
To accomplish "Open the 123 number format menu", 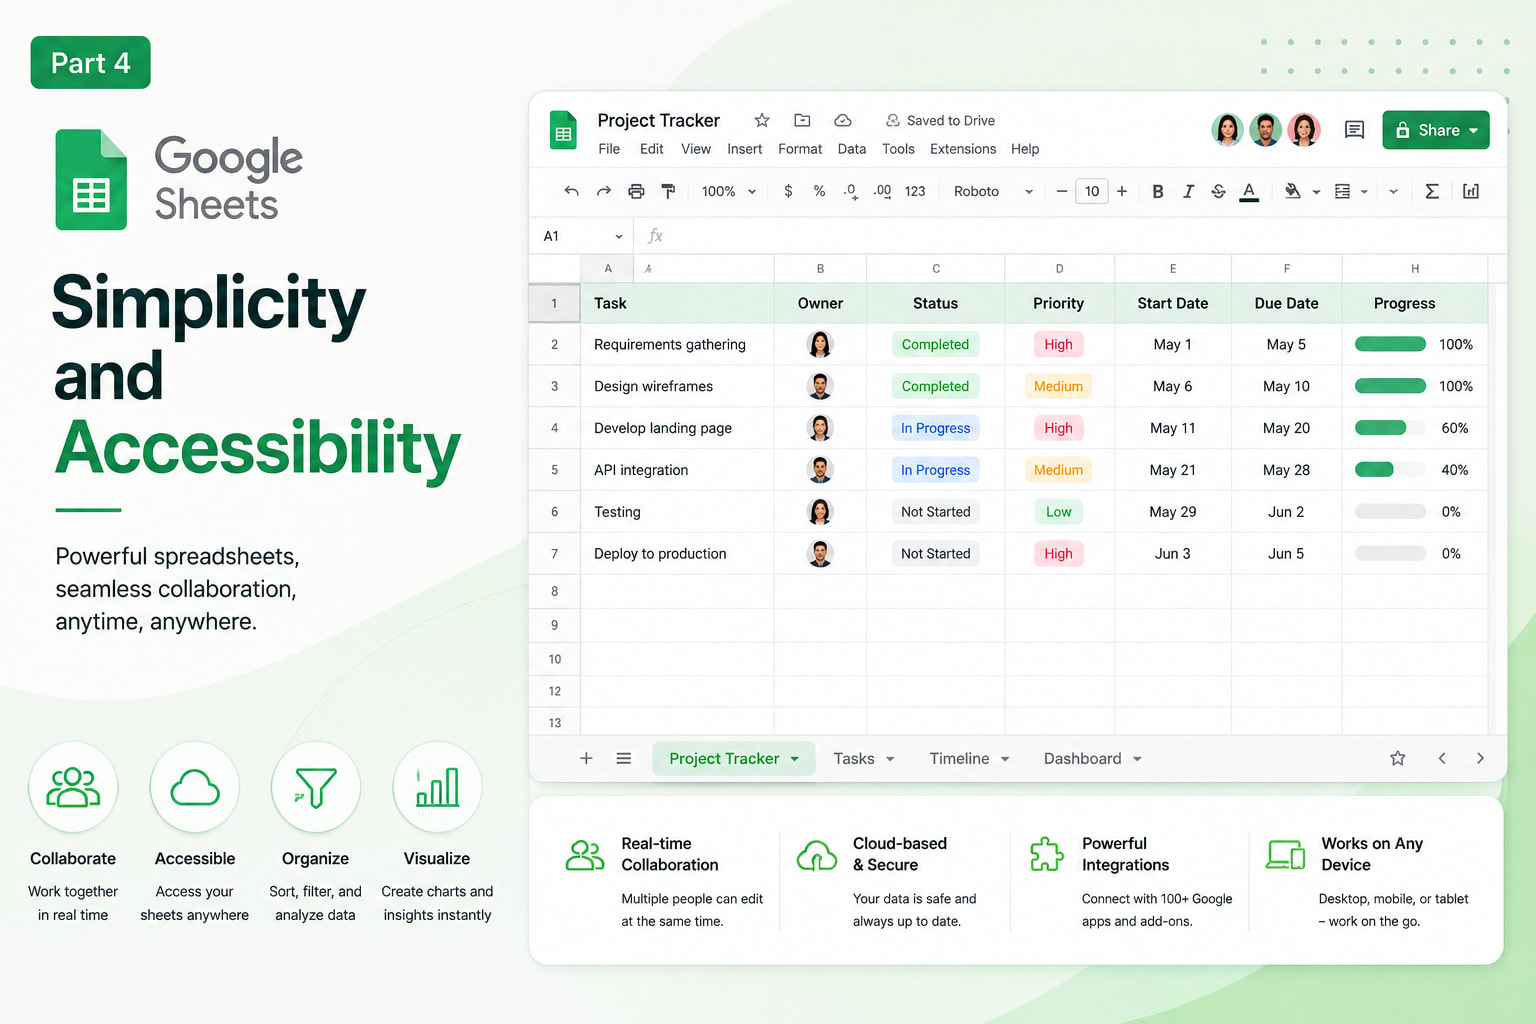I will point(915,191).
